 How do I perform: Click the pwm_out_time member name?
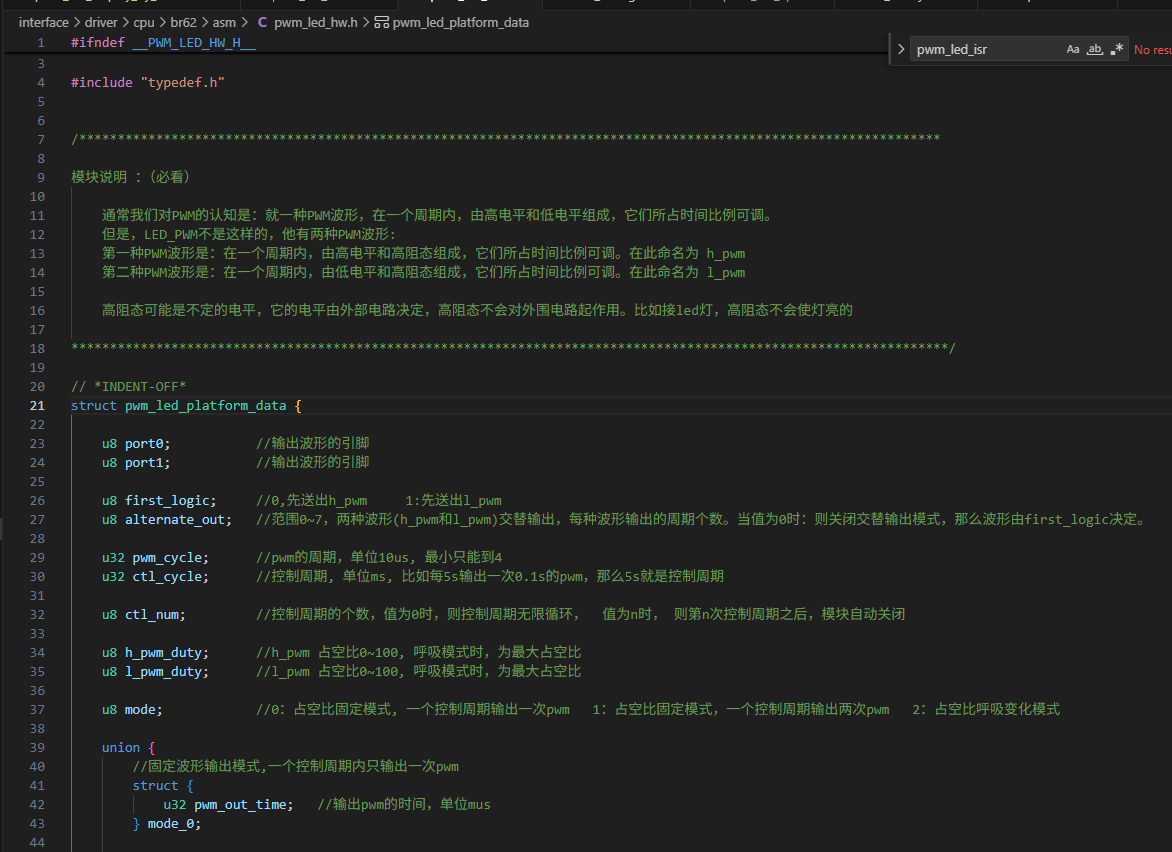(x=241, y=805)
